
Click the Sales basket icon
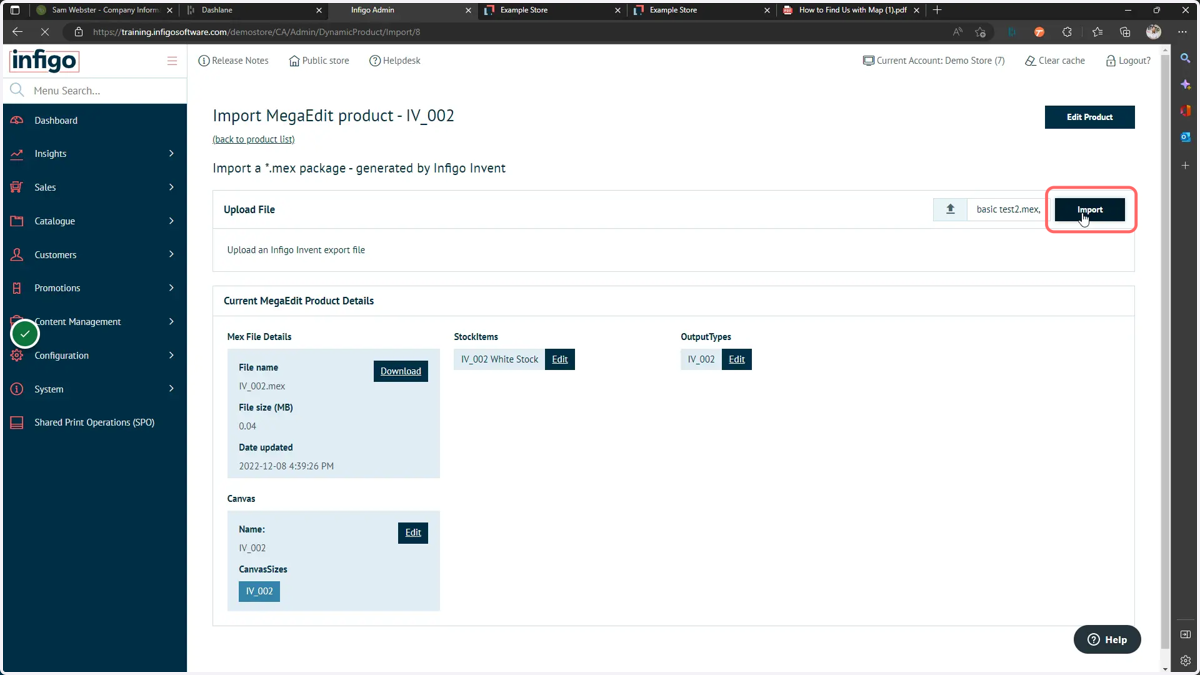[x=17, y=187]
